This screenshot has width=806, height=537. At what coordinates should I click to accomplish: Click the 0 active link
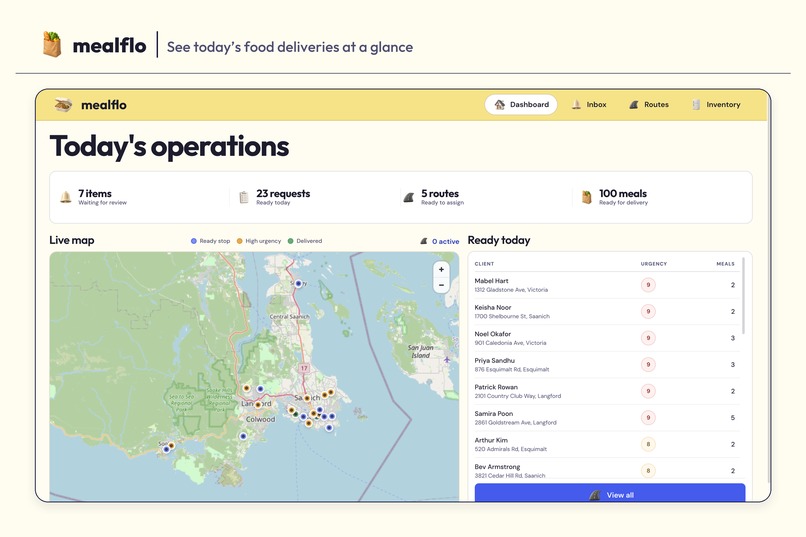click(445, 242)
